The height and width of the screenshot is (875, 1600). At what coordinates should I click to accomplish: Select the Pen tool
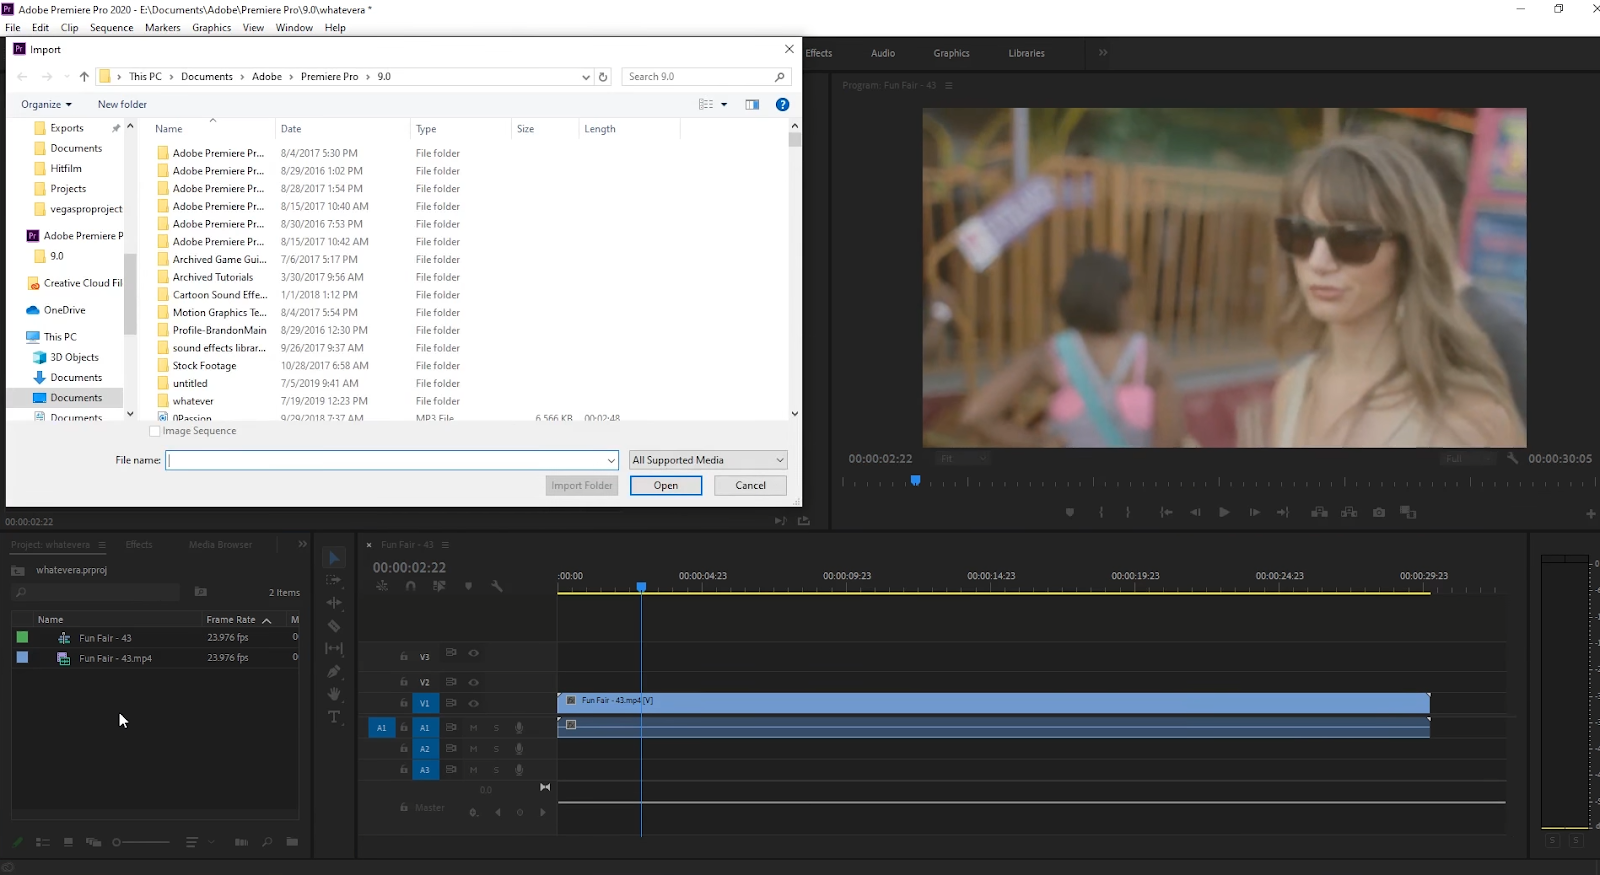[334, 671]
